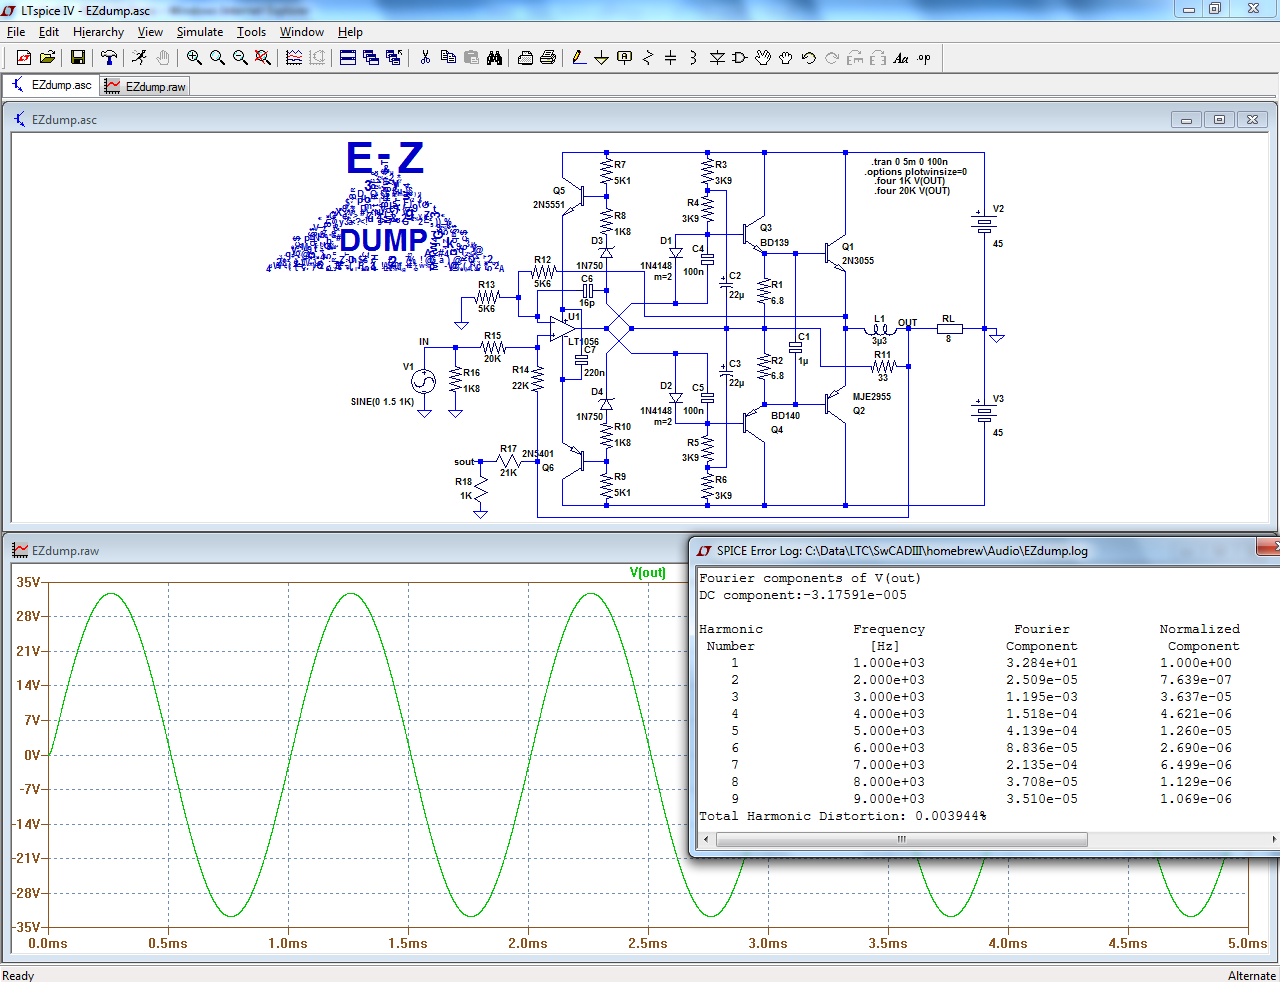Viewport: 1280px width, 982px height.
Task: Click DC component line in error log
Action: point(802,595)
